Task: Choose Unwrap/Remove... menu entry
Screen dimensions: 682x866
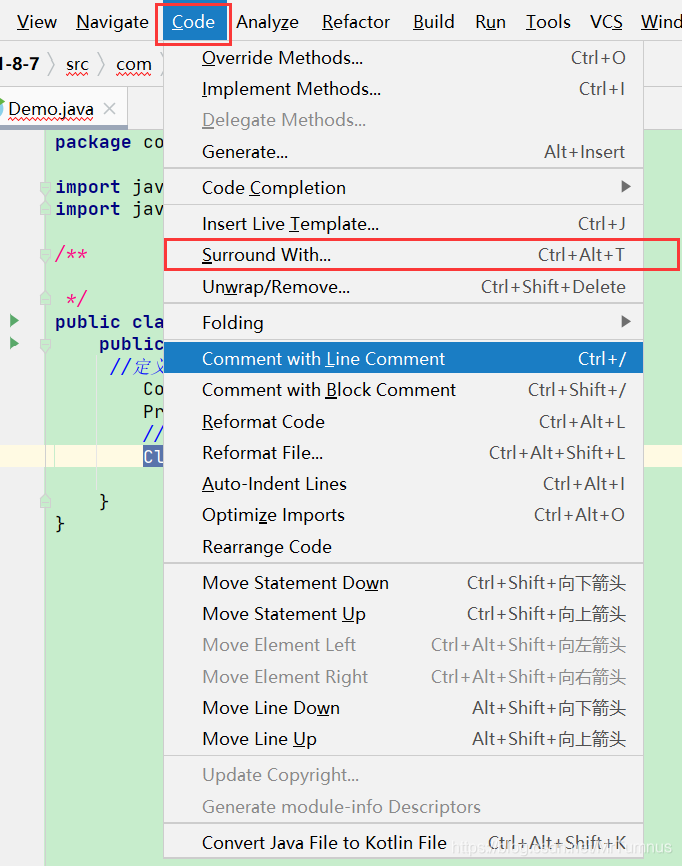Action: tap(403, 287)
